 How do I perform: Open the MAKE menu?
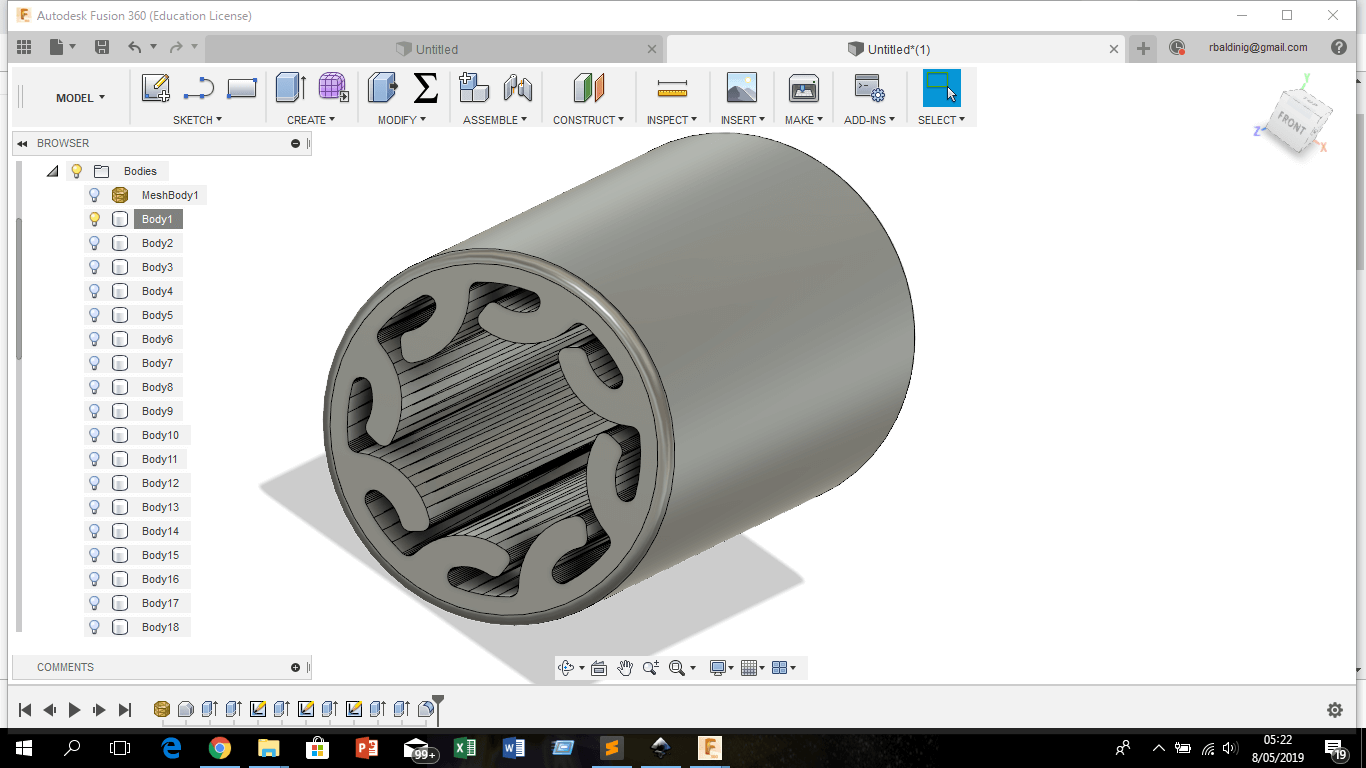(804, 120)
